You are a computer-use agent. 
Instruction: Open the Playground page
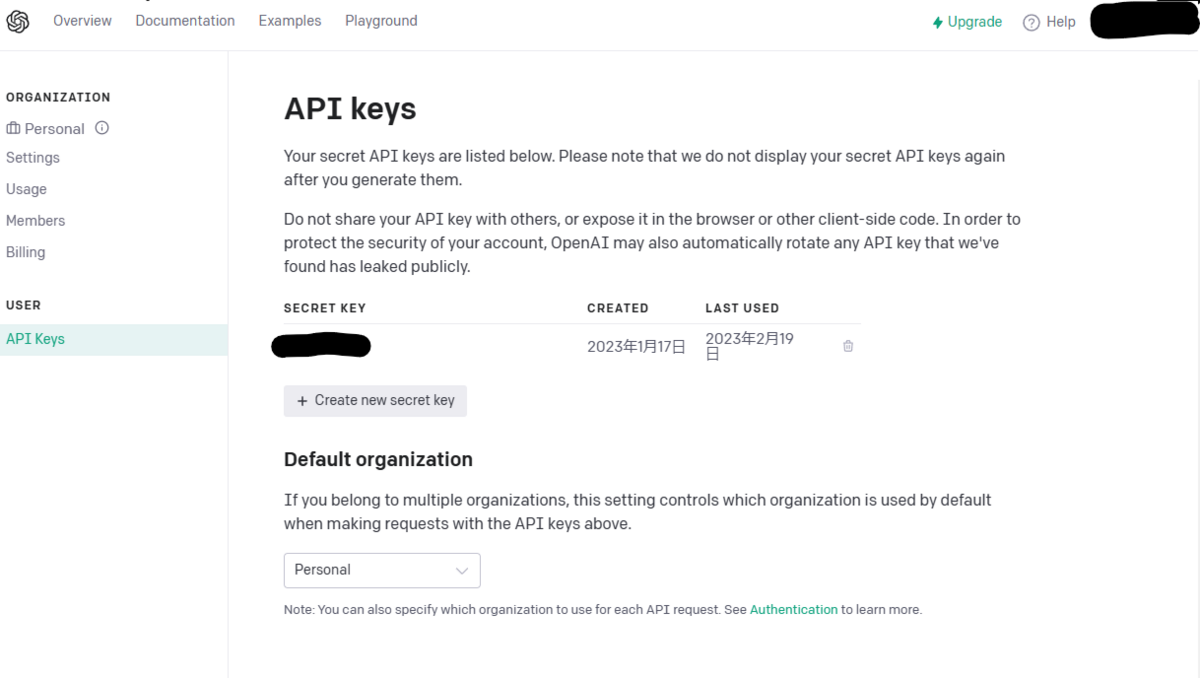[x=381, y=20]
